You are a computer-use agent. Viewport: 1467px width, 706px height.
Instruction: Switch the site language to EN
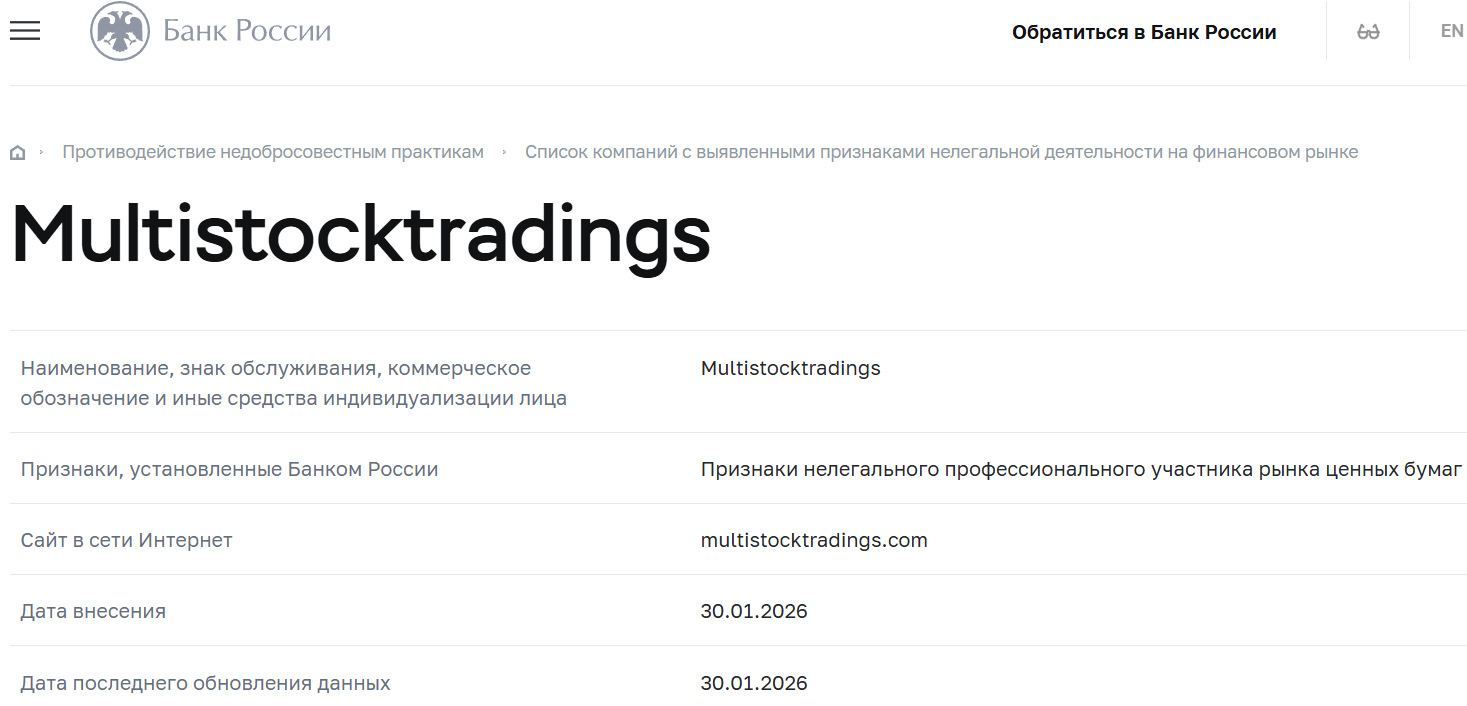tap(1451, 30)
